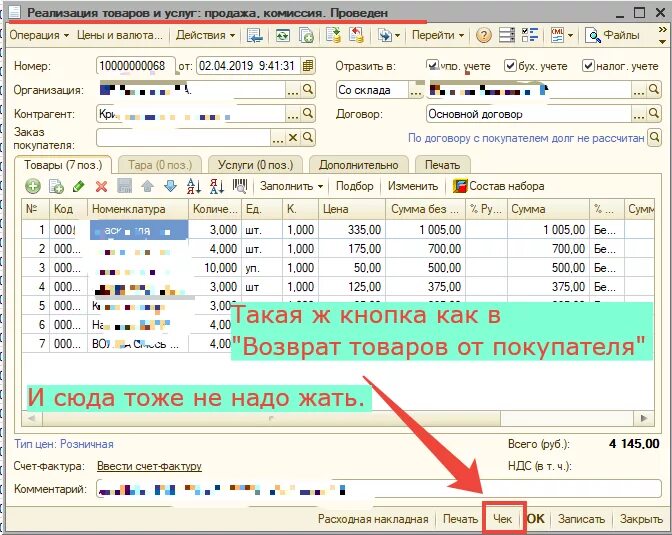Click the Ввести счет-фактуру link

tap(149, 466)
